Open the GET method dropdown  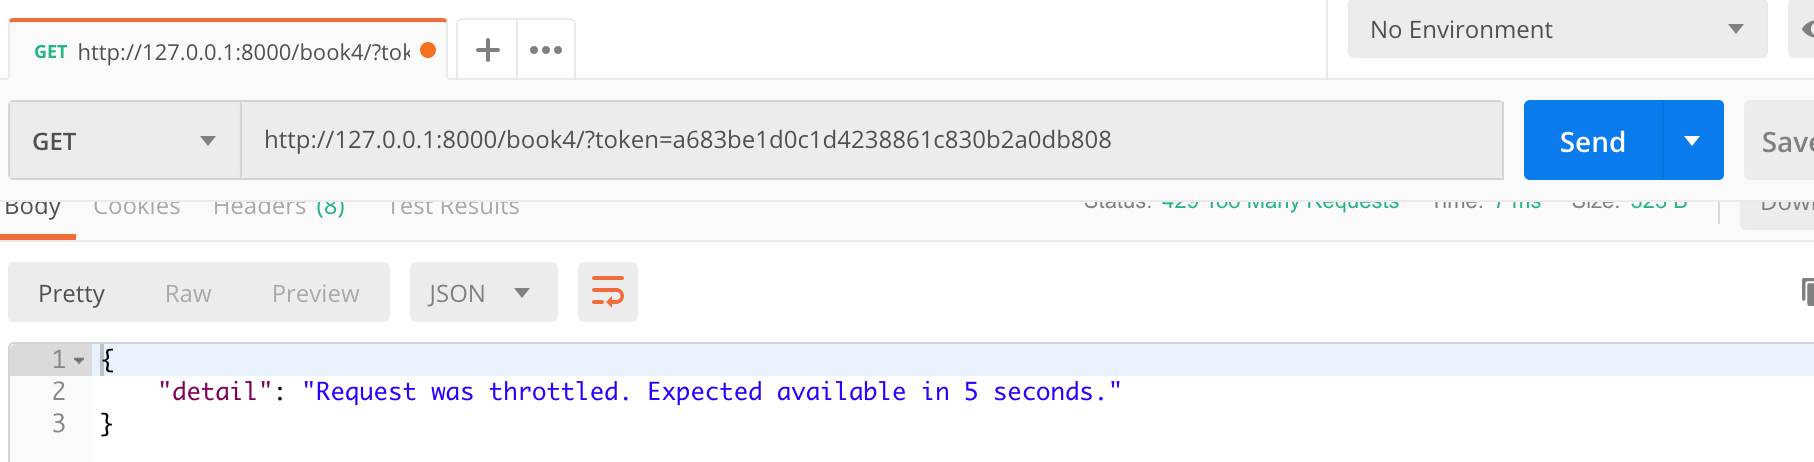pyautogui.click(x=124, y=141)
